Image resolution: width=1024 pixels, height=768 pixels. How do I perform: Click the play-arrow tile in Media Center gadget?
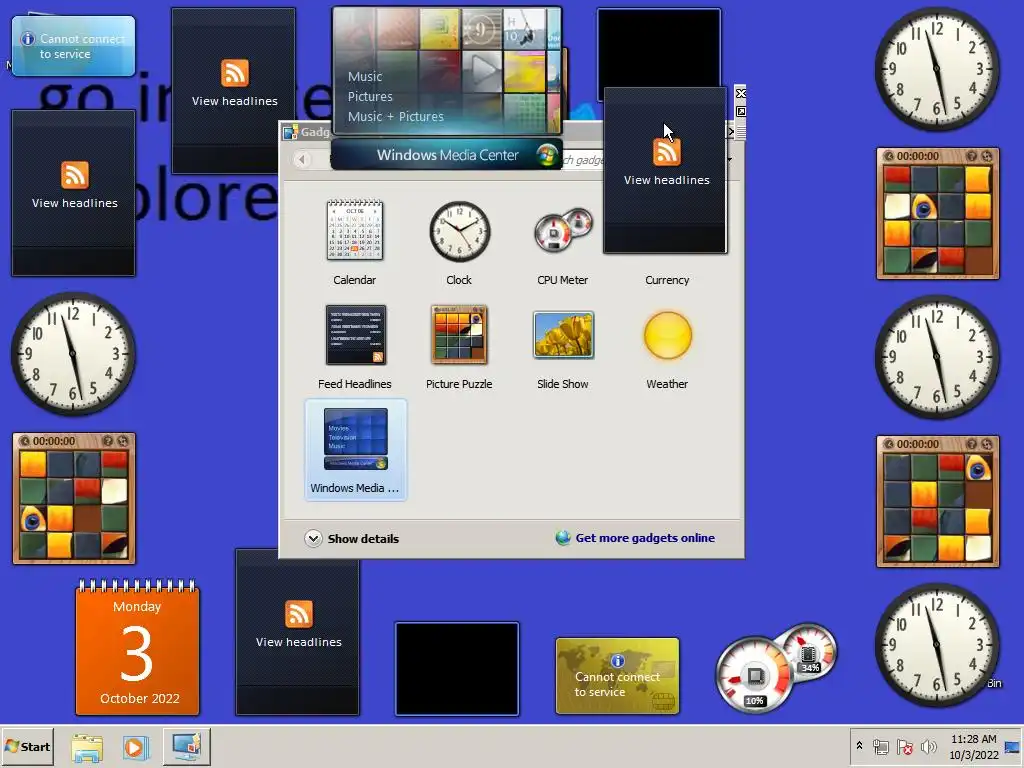click(x=483, y=71)
